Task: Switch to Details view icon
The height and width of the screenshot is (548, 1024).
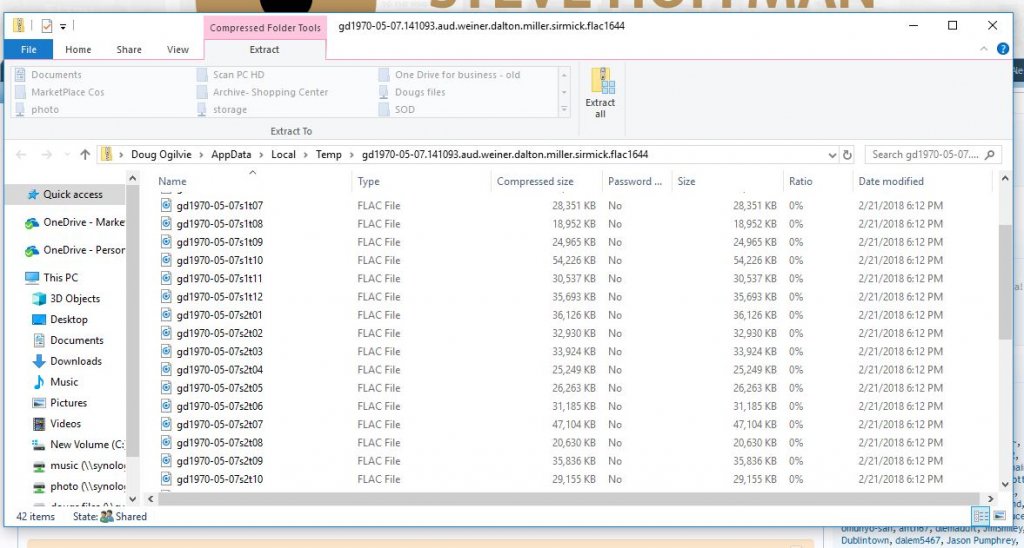Action: [x=982, y=516]
